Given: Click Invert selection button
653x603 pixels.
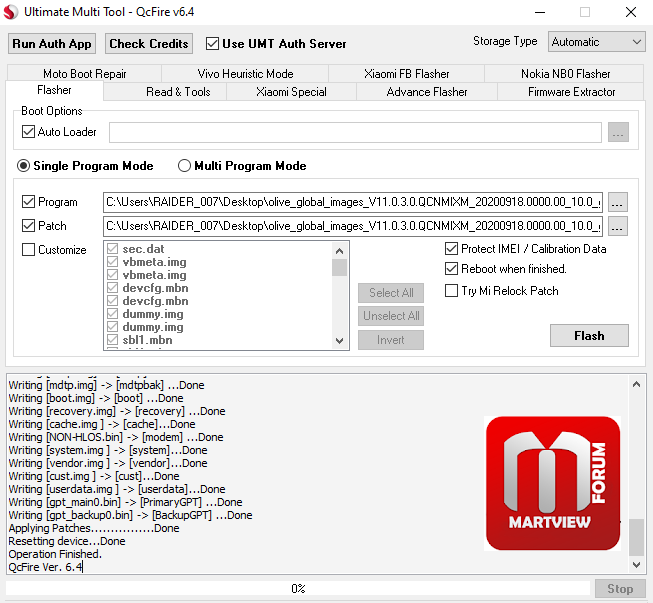Looking at the screenshot, I should coord(391,340).
